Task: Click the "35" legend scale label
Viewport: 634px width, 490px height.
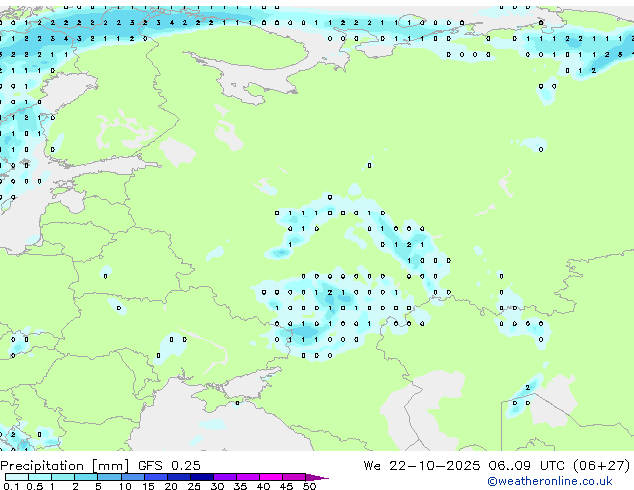Action: pos(240,486)
